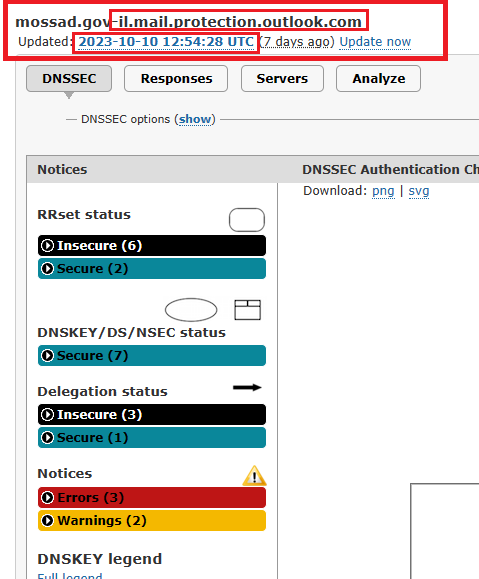
Task: Click the arrow icon on Insecure (6)
Action: tap(47, 246)
